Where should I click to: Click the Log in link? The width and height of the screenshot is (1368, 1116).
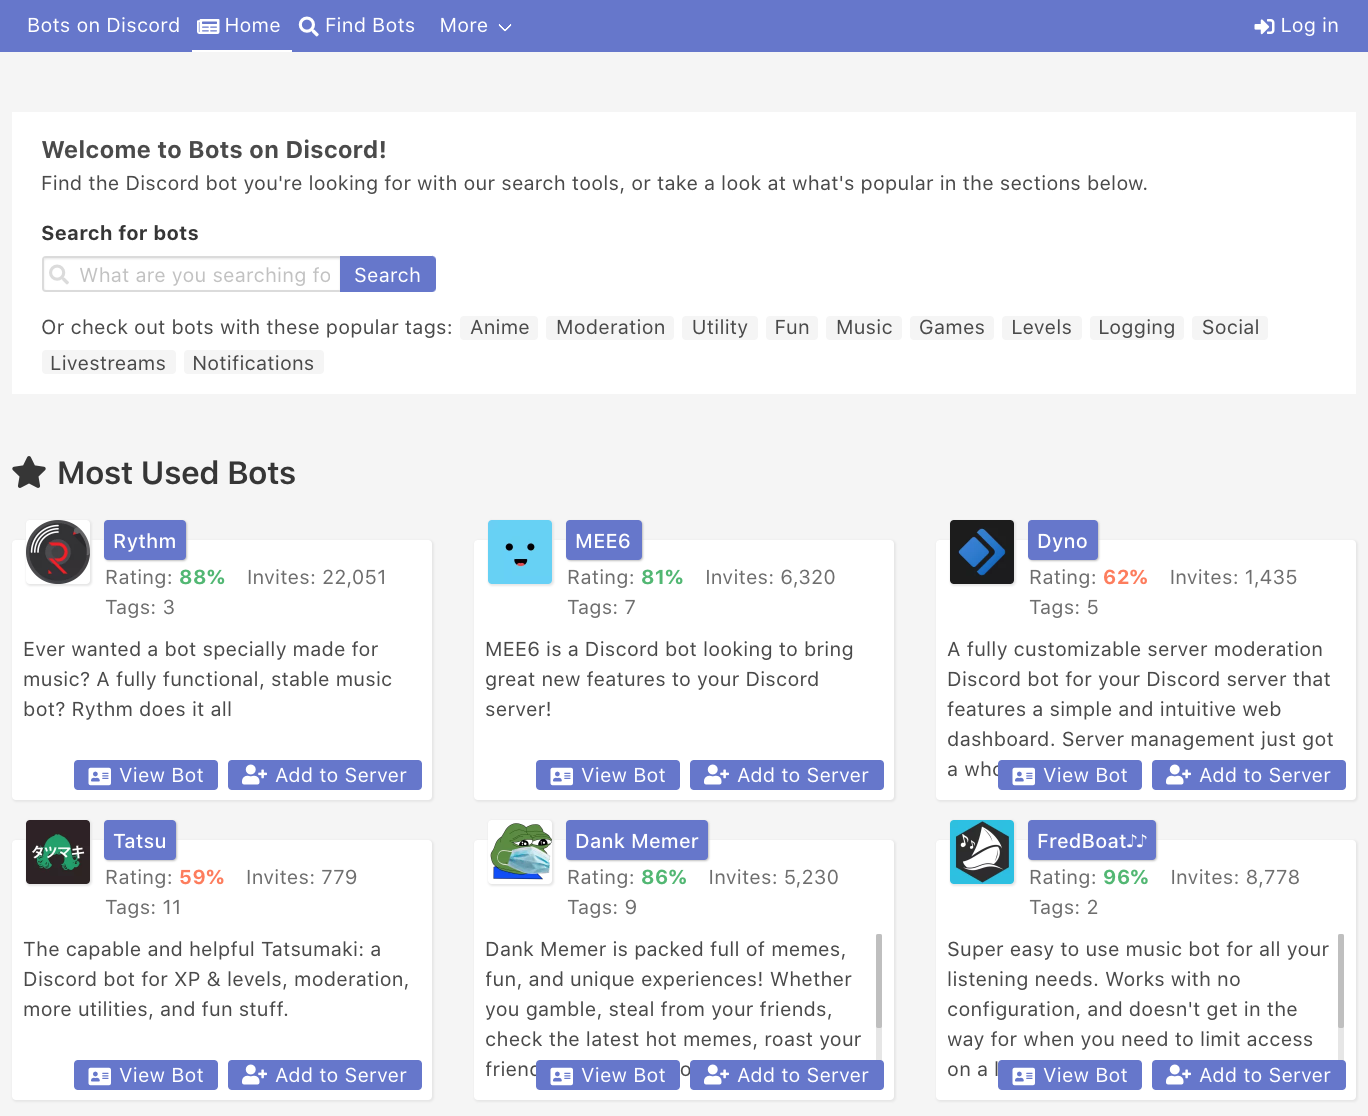point(1296,26)
